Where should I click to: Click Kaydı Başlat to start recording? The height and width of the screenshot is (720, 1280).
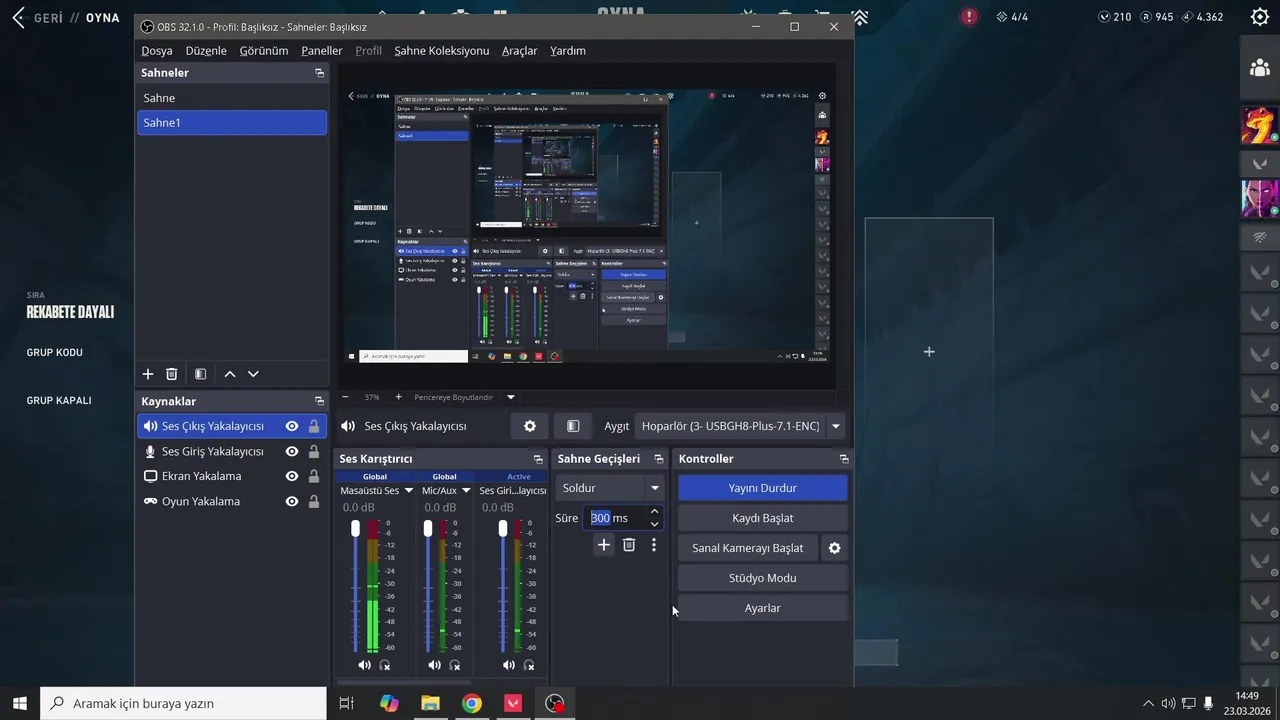(762, 518)
